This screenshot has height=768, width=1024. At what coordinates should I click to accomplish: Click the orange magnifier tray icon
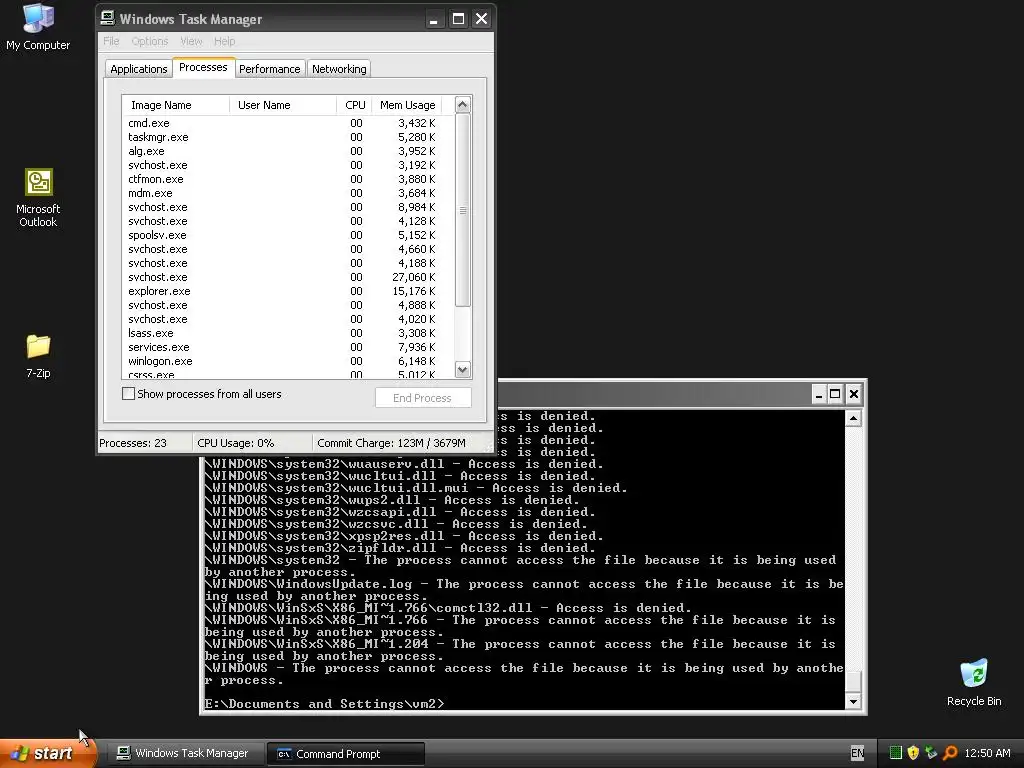pyautogui.click(x=950, y=753)
